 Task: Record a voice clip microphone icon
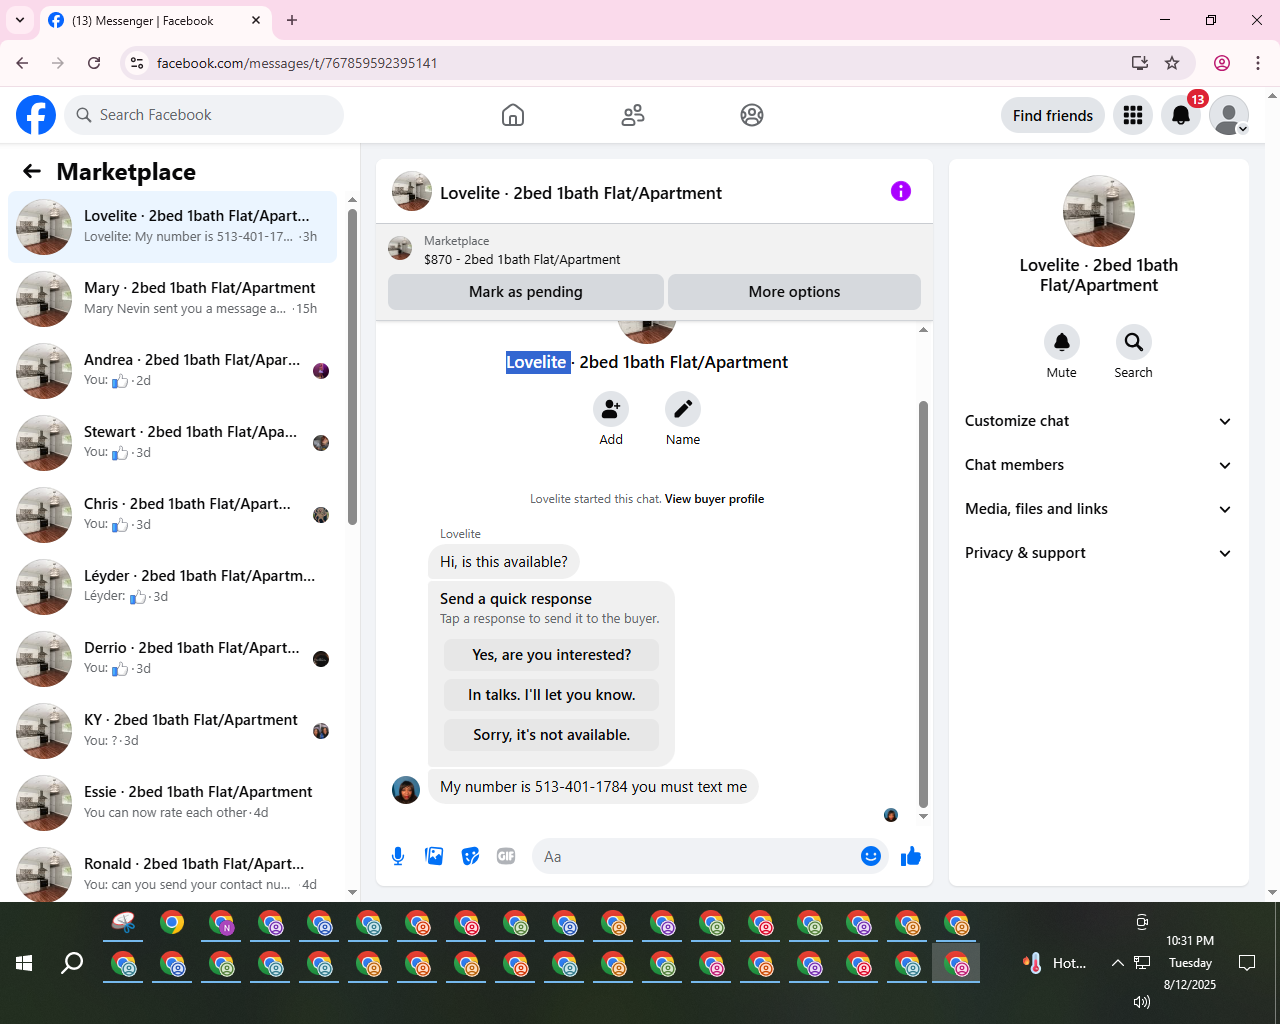[x=398, y=856]
